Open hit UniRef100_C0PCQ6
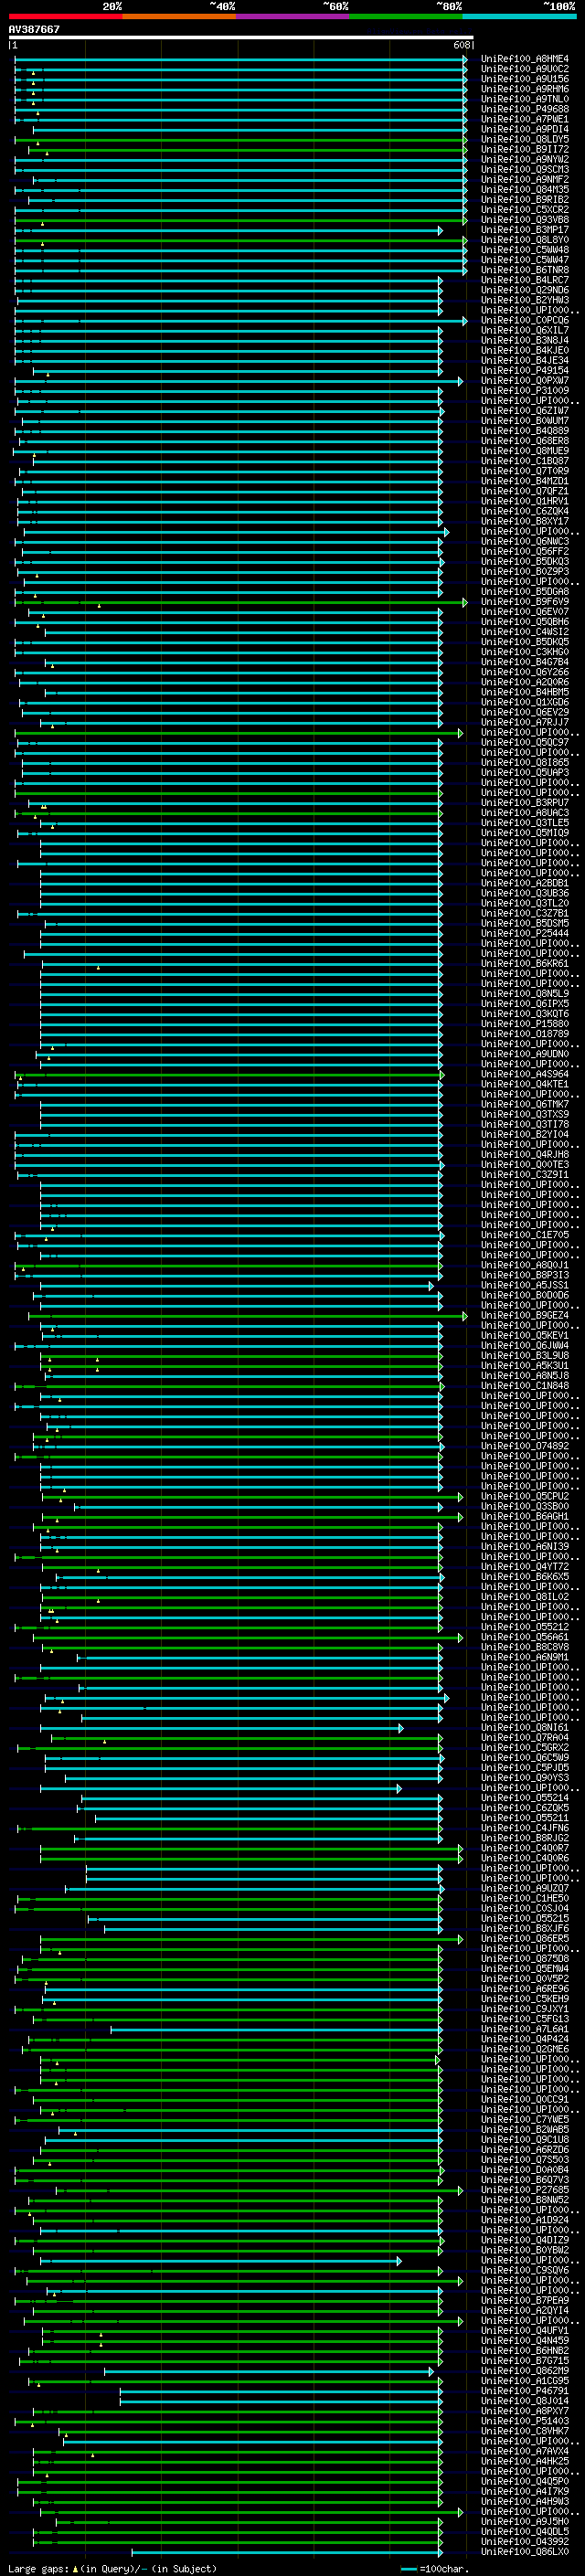The image size is (585, 2576). pos(525,321)
